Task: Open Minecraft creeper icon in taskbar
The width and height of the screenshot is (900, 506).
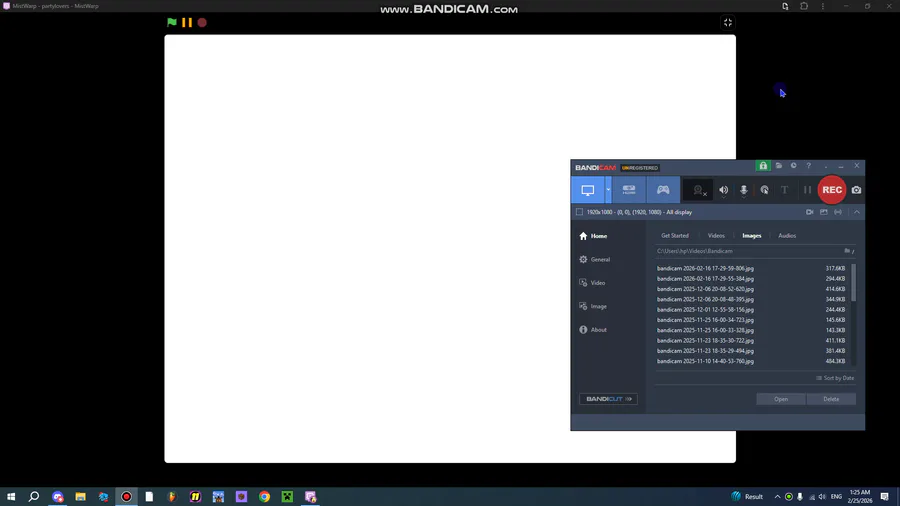Action: pyautogui.click(x=287, y=496)
